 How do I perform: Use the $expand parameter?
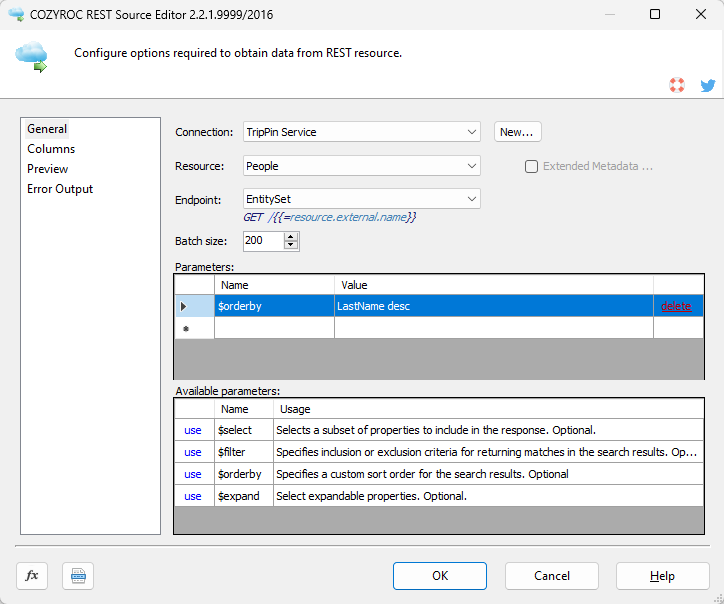(x=193, y=496)
